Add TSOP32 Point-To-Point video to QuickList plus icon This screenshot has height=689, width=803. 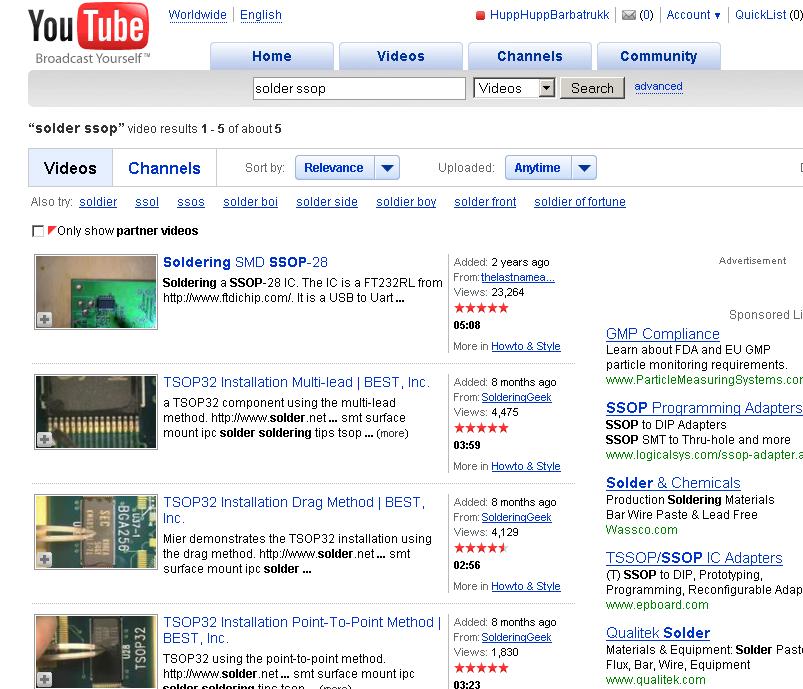pos(44,679)
